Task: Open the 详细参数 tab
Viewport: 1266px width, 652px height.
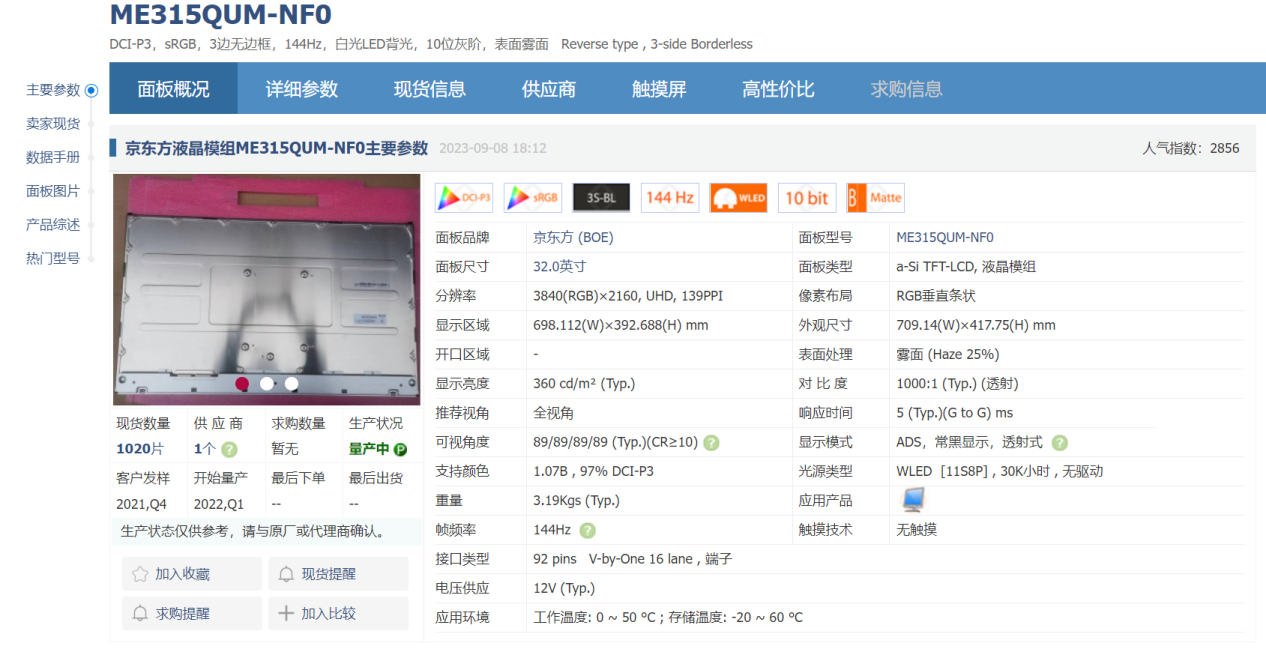Action: click(x=302, y=89)
